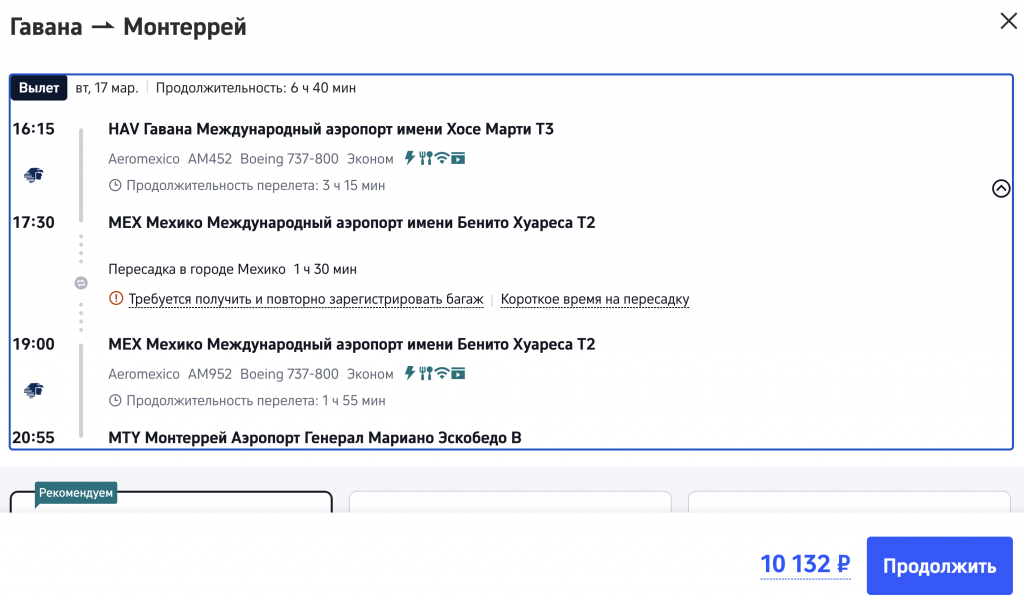Screen dimensions: 1024x600
Task: Click the meal icon for flight AM952
Action: 425,374
